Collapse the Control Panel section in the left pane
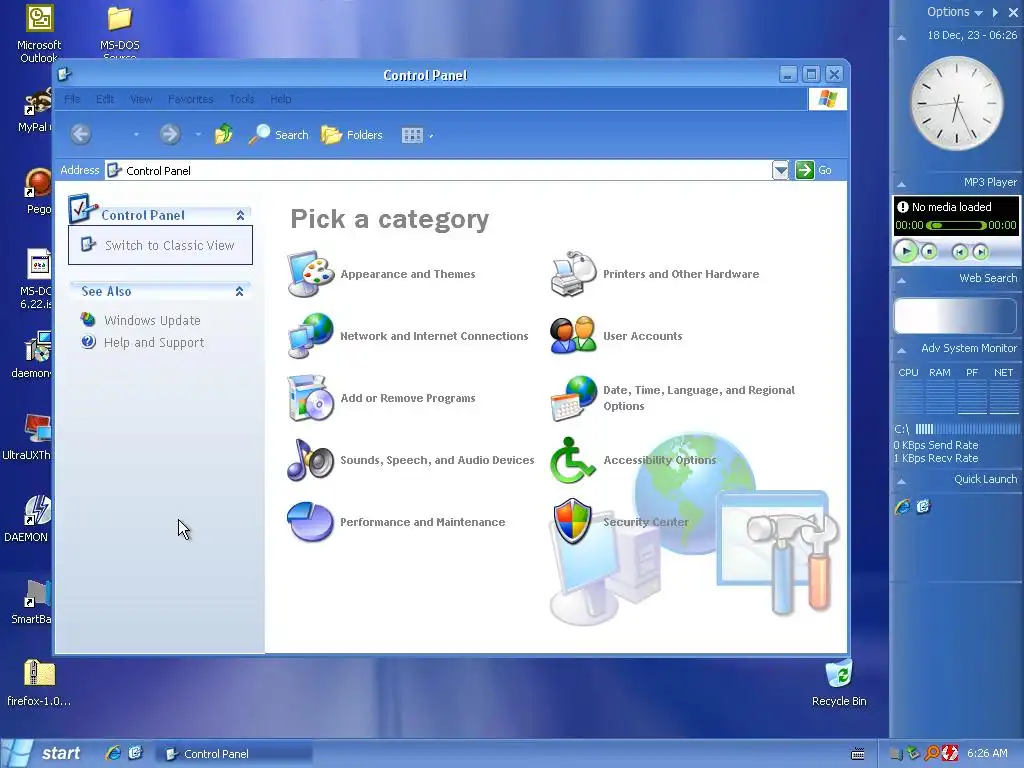 pos(240,216)
